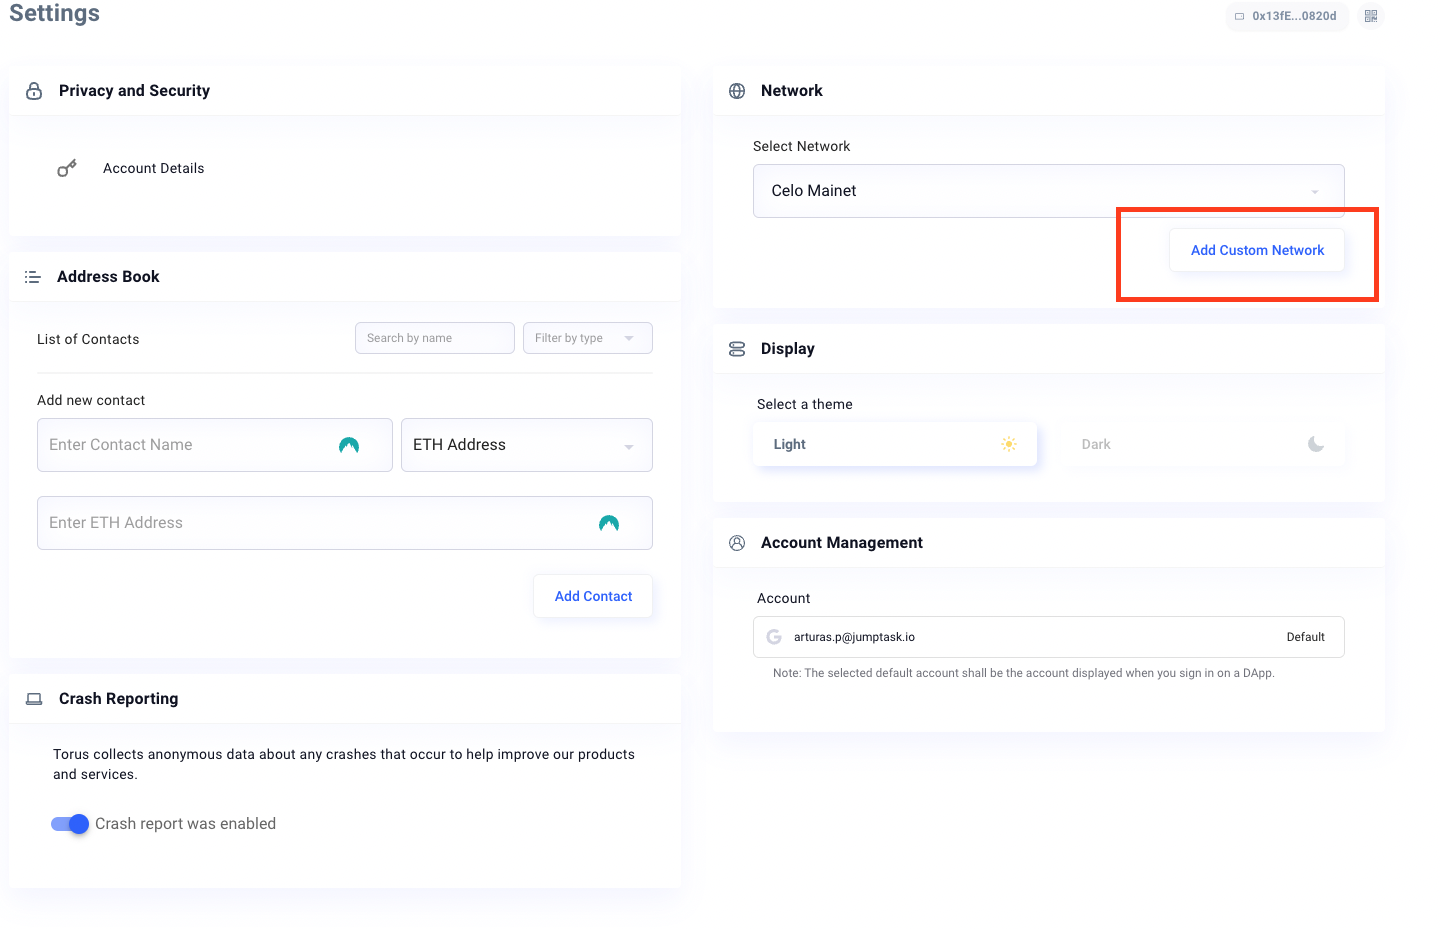Click the Enter Contact Name field
Image resolution: width=1440 pixels, height=929 pixels.
click(215, 445)
